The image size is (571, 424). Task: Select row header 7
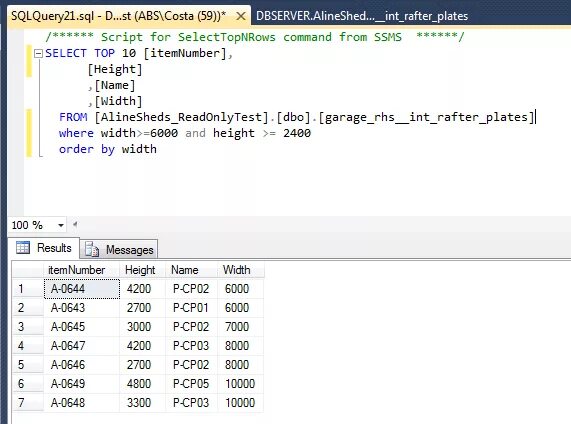28,403
